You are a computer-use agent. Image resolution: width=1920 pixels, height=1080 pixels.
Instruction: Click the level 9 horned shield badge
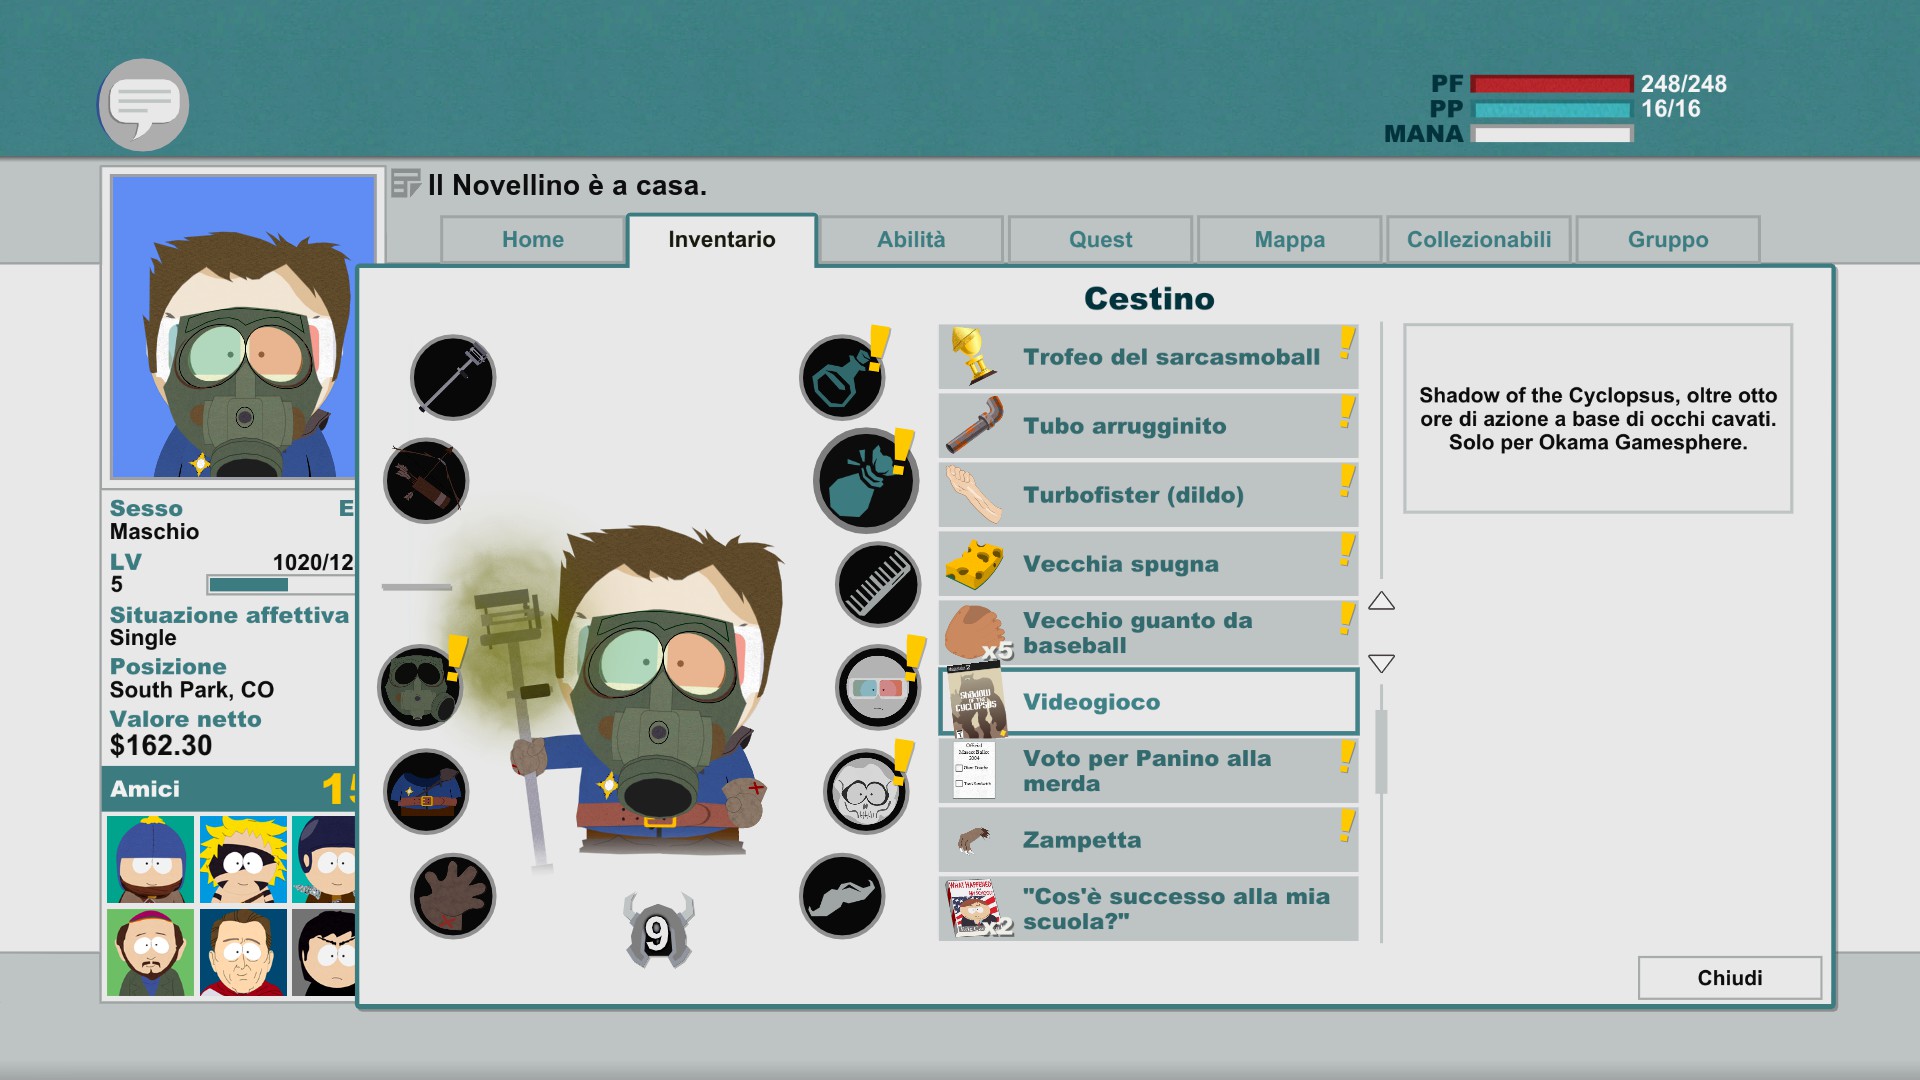click(x=658, y=931)
